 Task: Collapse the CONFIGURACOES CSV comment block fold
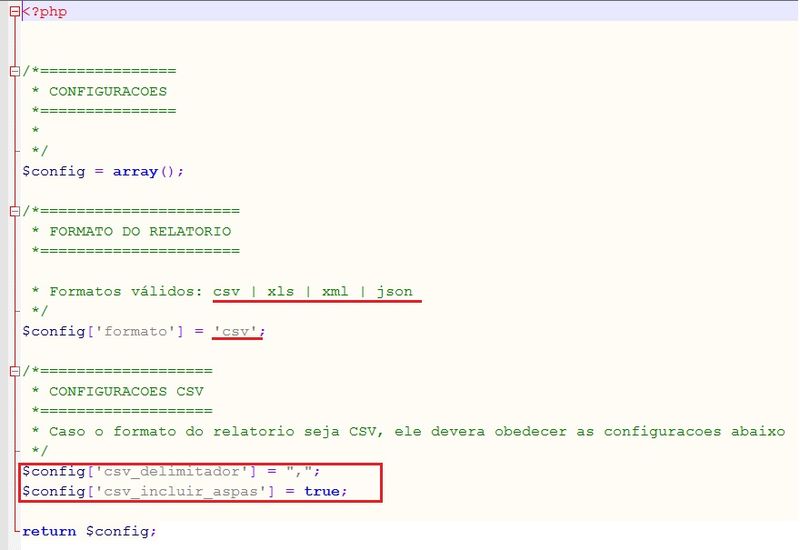14,371
